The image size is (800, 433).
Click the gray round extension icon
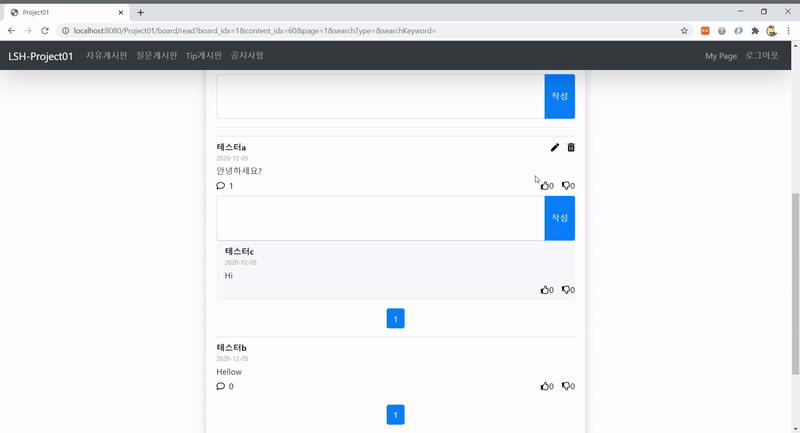(x=721, y=31)
